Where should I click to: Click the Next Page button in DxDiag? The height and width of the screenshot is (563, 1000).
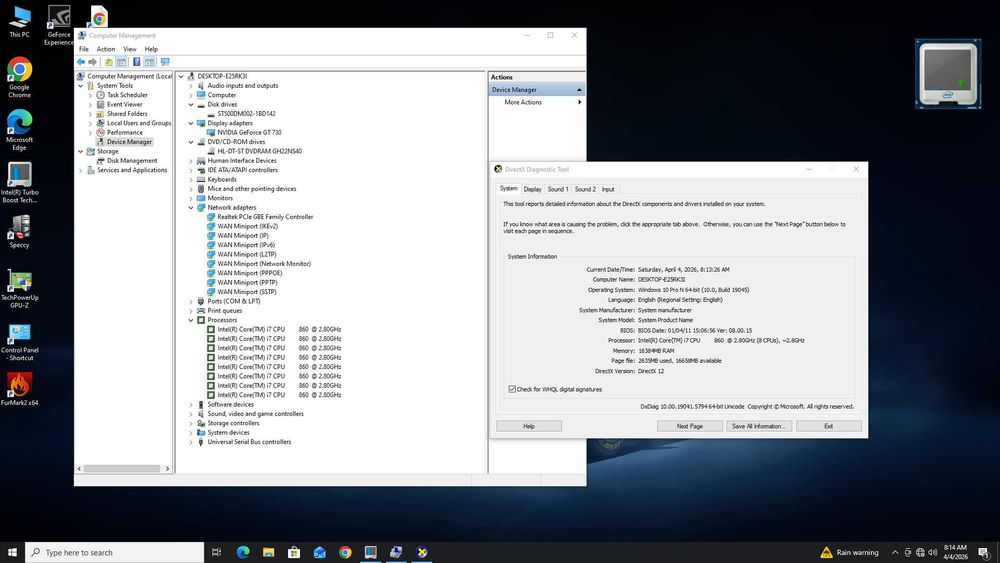coord(689,426)
